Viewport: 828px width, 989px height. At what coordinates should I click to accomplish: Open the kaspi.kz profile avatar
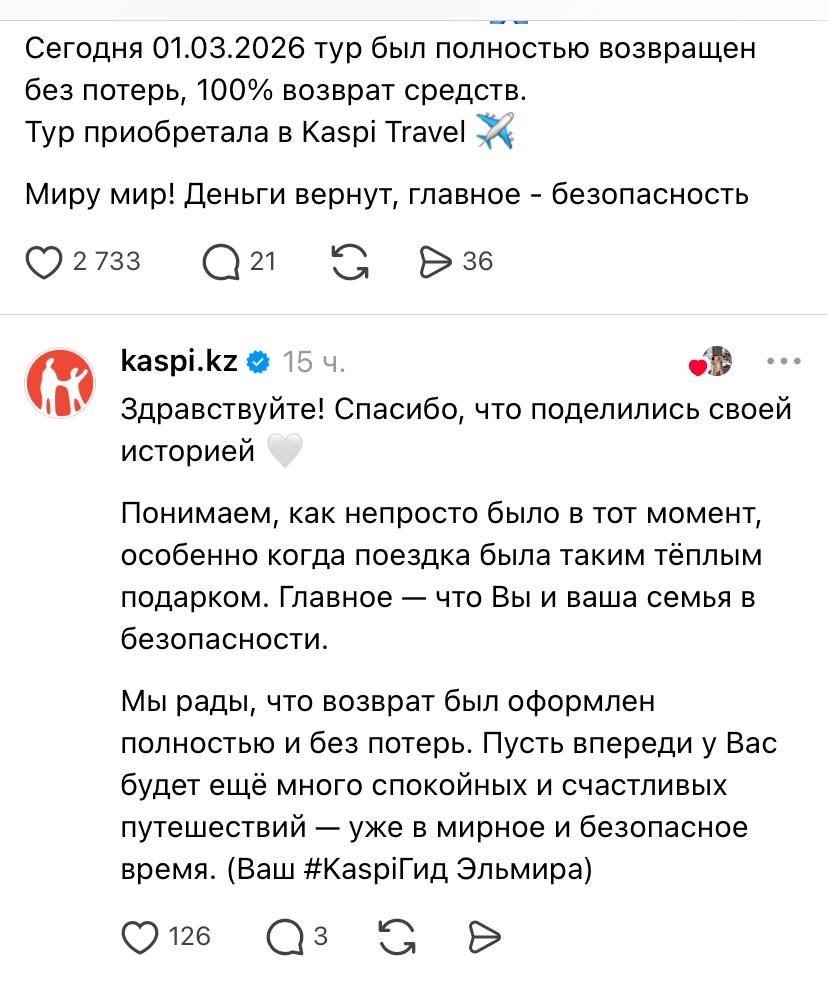pos(59,382)
